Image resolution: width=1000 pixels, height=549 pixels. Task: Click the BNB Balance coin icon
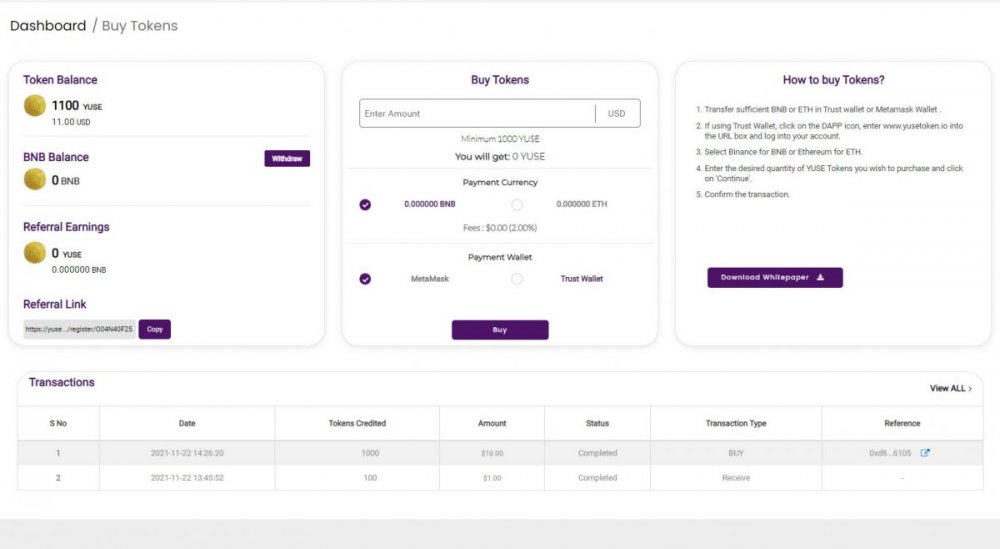click(35, 180)
